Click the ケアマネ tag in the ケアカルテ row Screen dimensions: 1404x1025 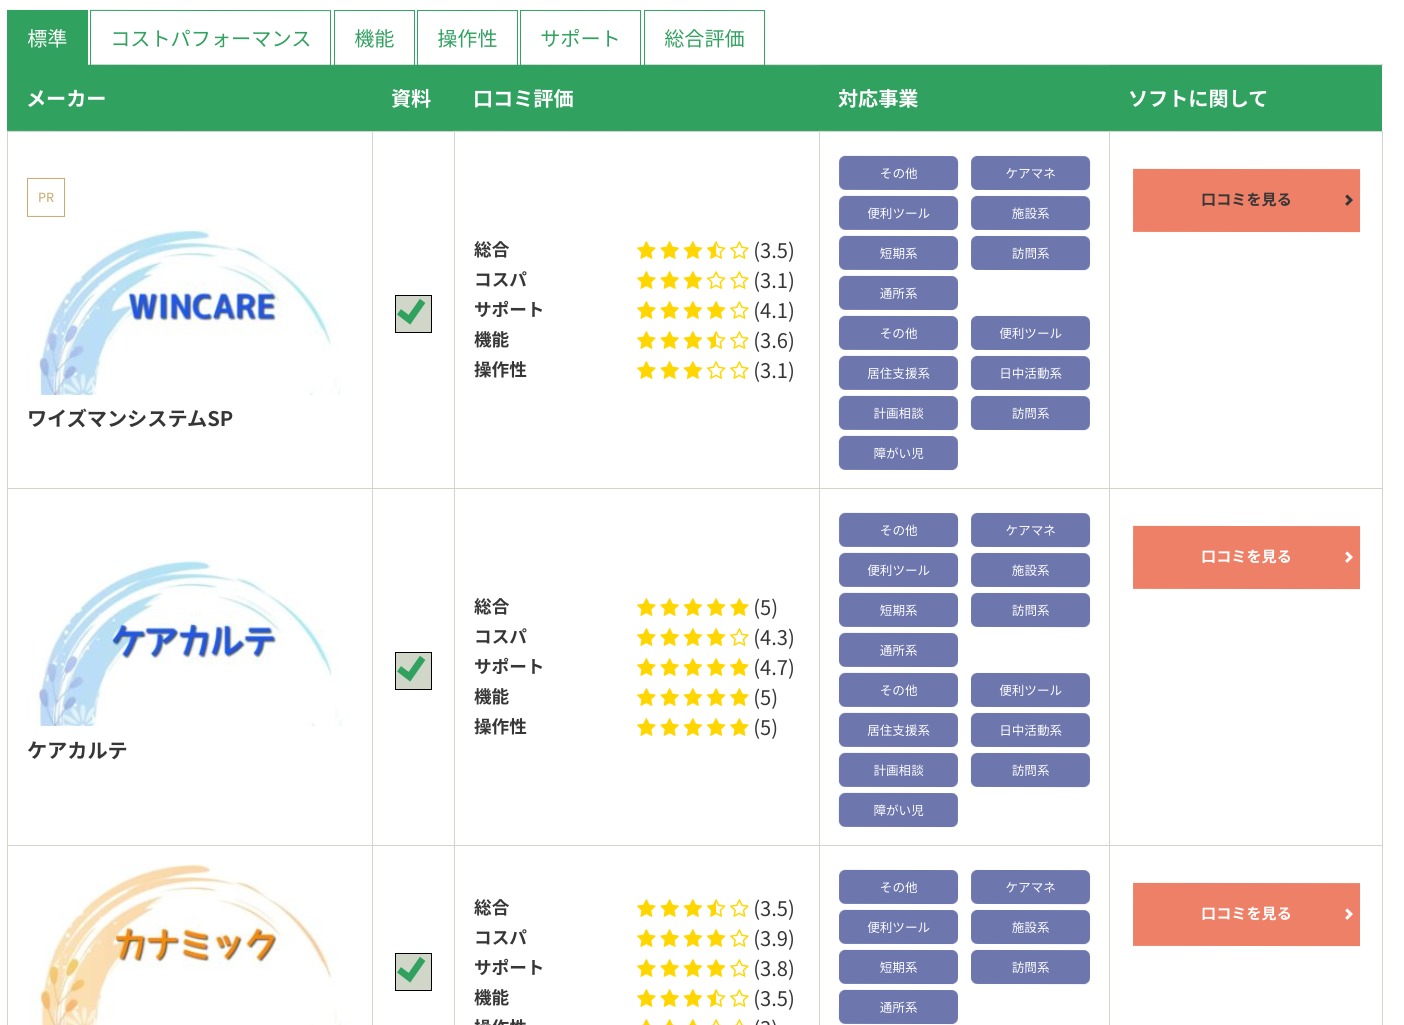1030,530
